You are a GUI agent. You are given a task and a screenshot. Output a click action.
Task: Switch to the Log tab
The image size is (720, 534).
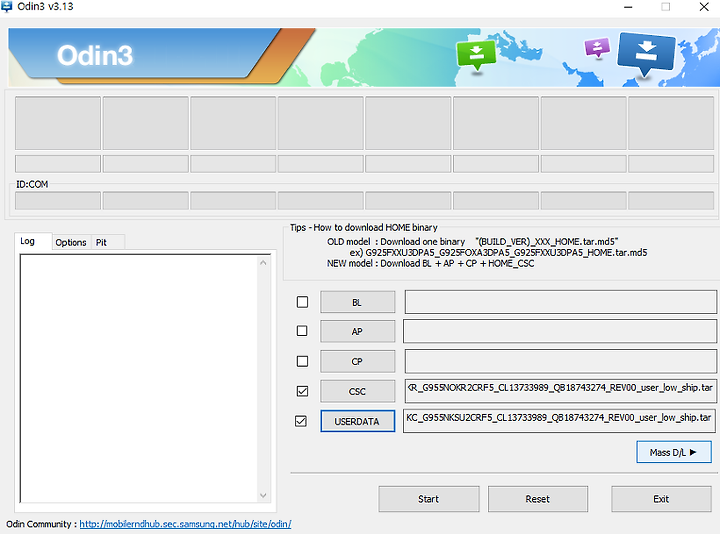[32, 241]
